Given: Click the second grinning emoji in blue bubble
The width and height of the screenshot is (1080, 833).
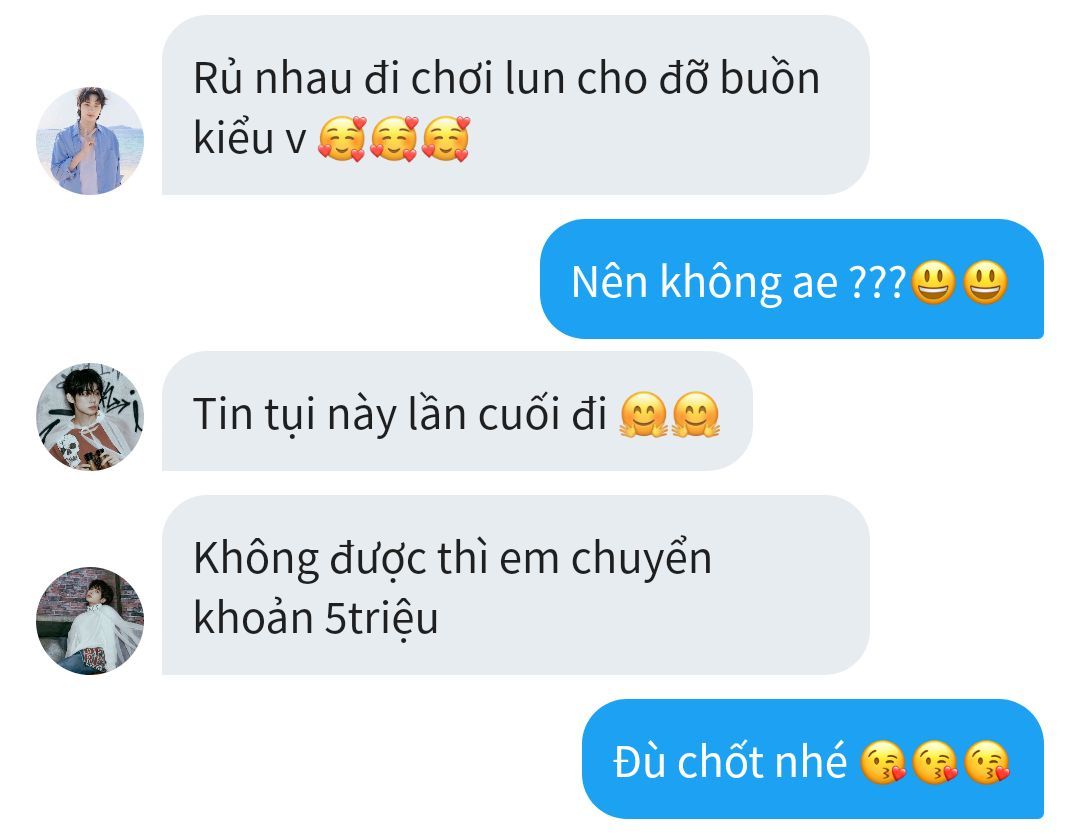Looking at the screenshot, I should (x=985, y=282).
